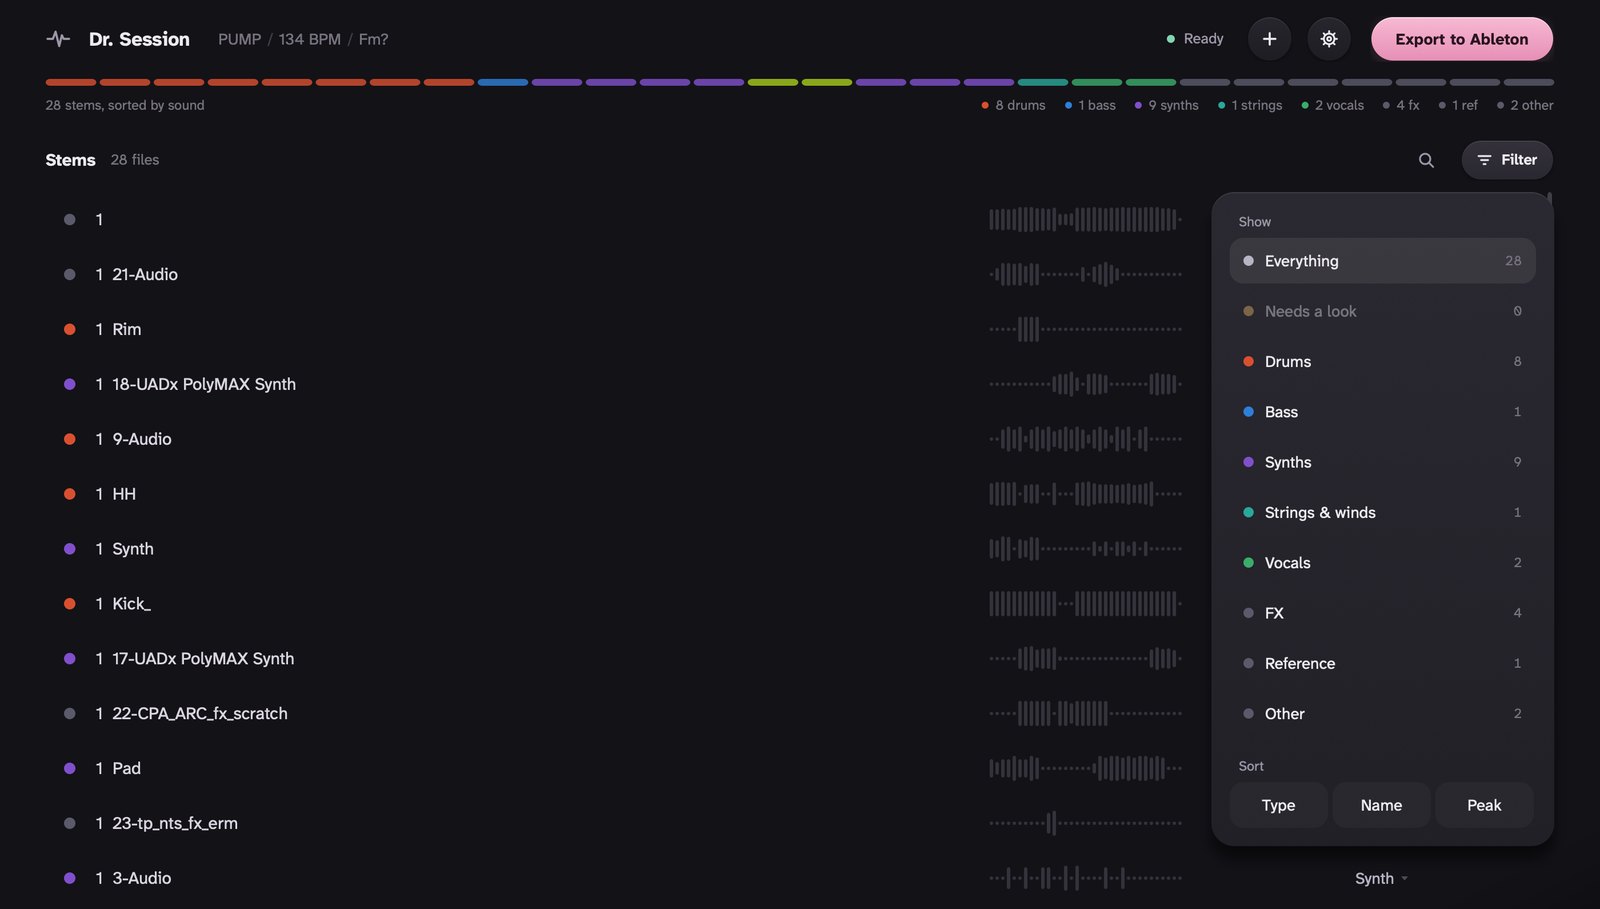The image size is (1600, 909).
Task: Show Everything in the filter list
Action: click(1382, 261)
